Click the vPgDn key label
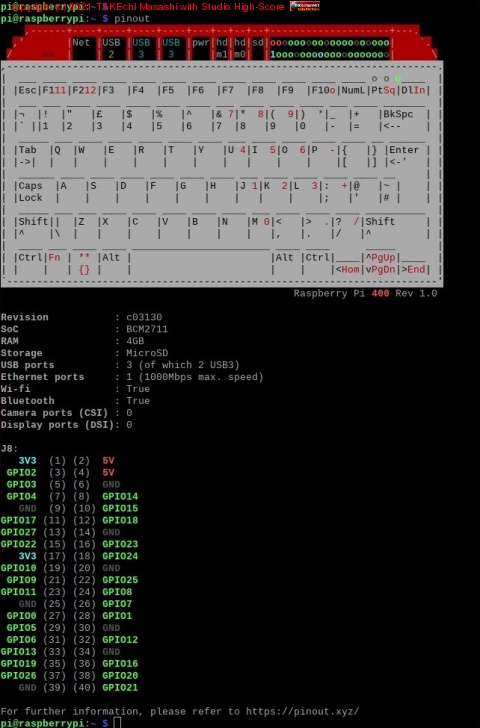 click(x=380, y=269)
